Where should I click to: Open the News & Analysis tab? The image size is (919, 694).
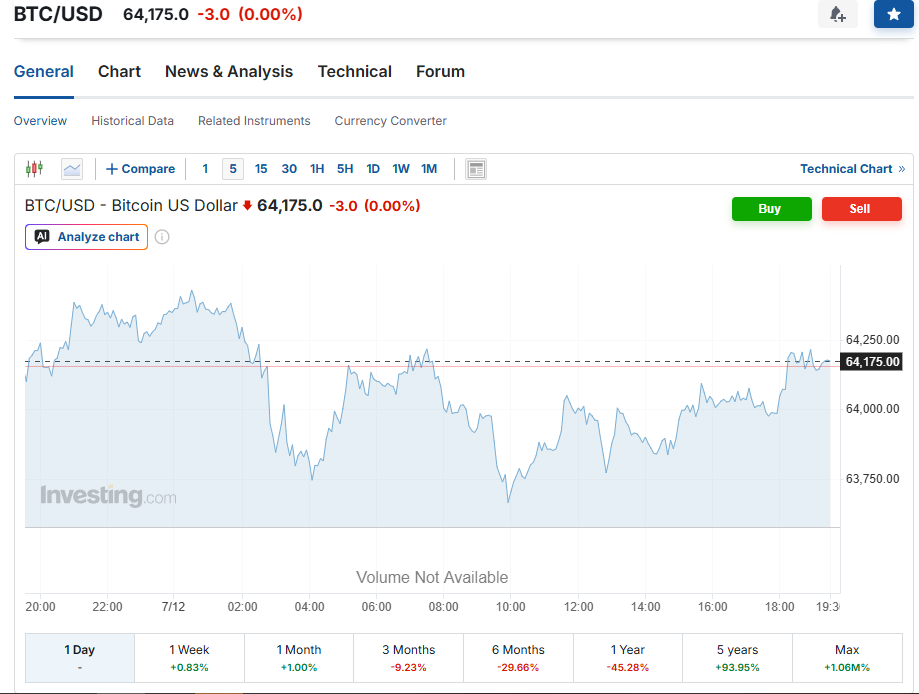click(229, 72)
